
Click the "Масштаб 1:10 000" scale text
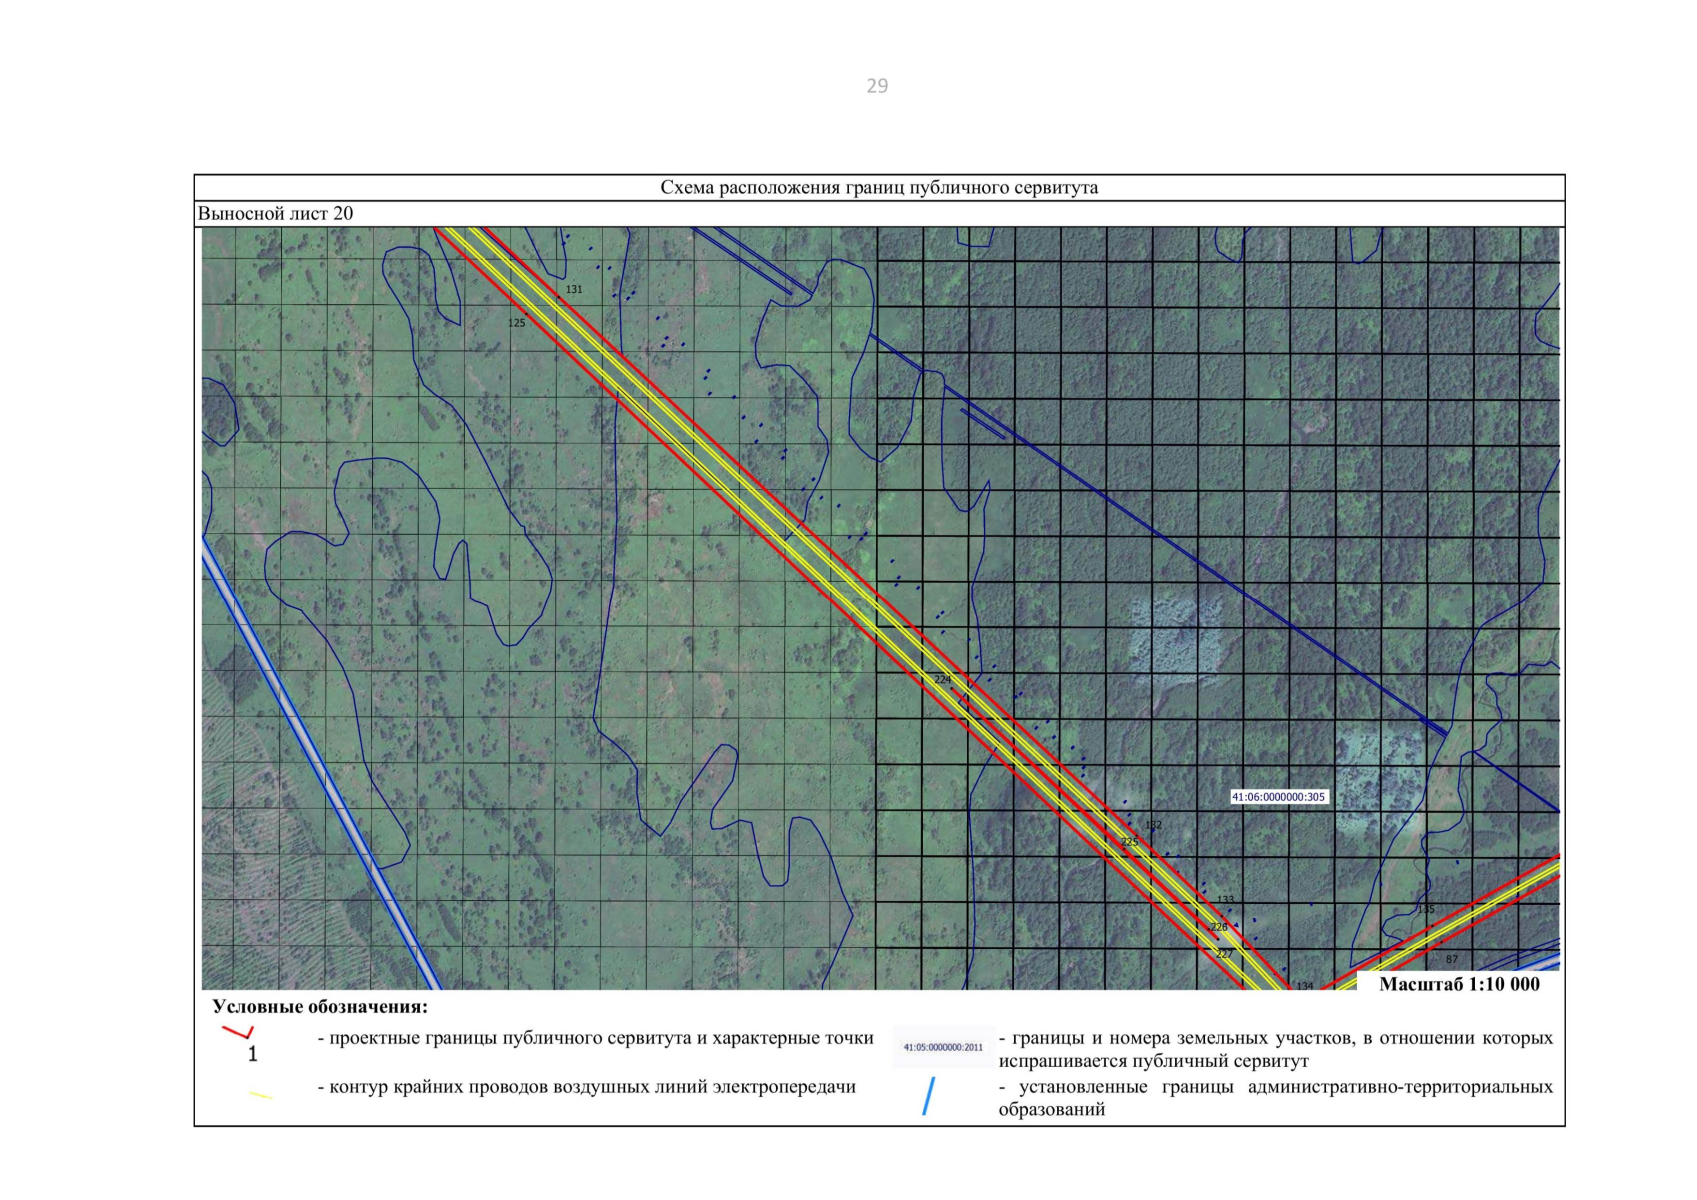(1459, 984)
